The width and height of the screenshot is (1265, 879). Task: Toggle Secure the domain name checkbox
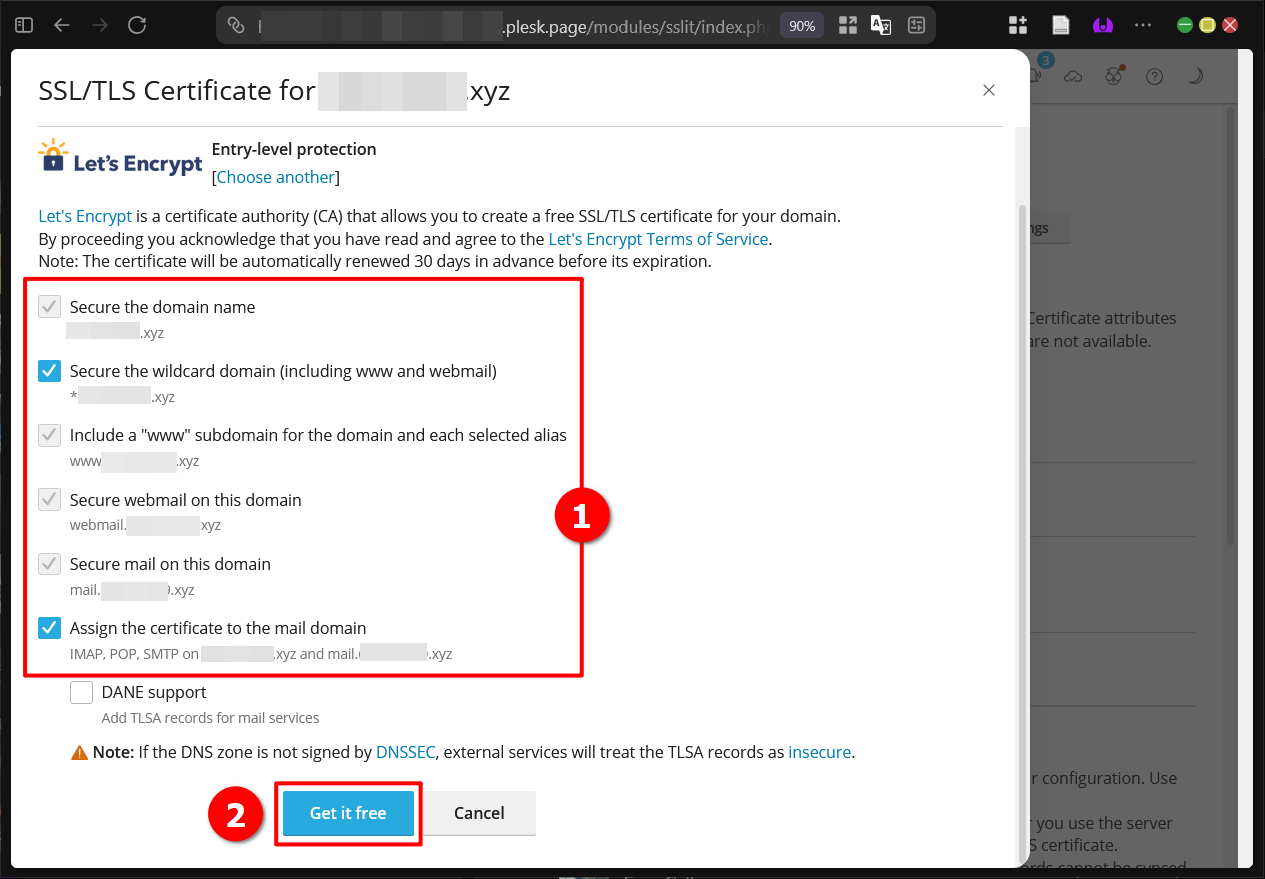(x=50, y=307)
